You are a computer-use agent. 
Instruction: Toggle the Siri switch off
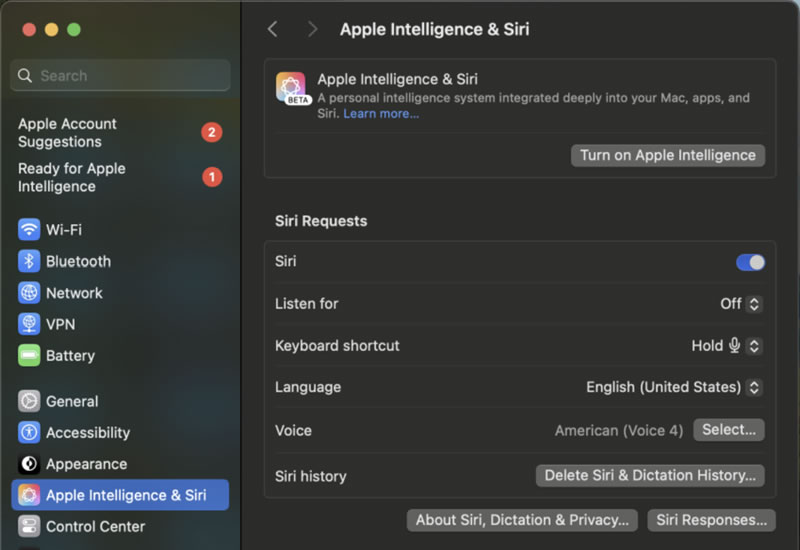pyautogui.click(x=750, y=262)
